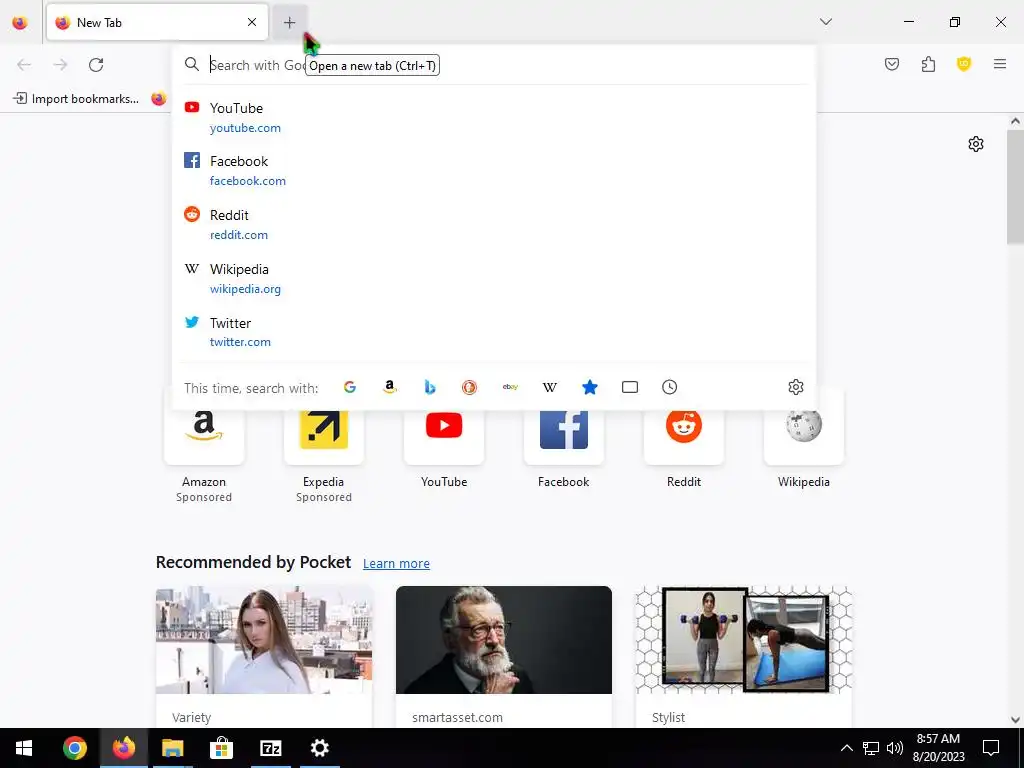Go forward one page
The width and height of the screenshot is (1024, 768).
pos(60,65)
